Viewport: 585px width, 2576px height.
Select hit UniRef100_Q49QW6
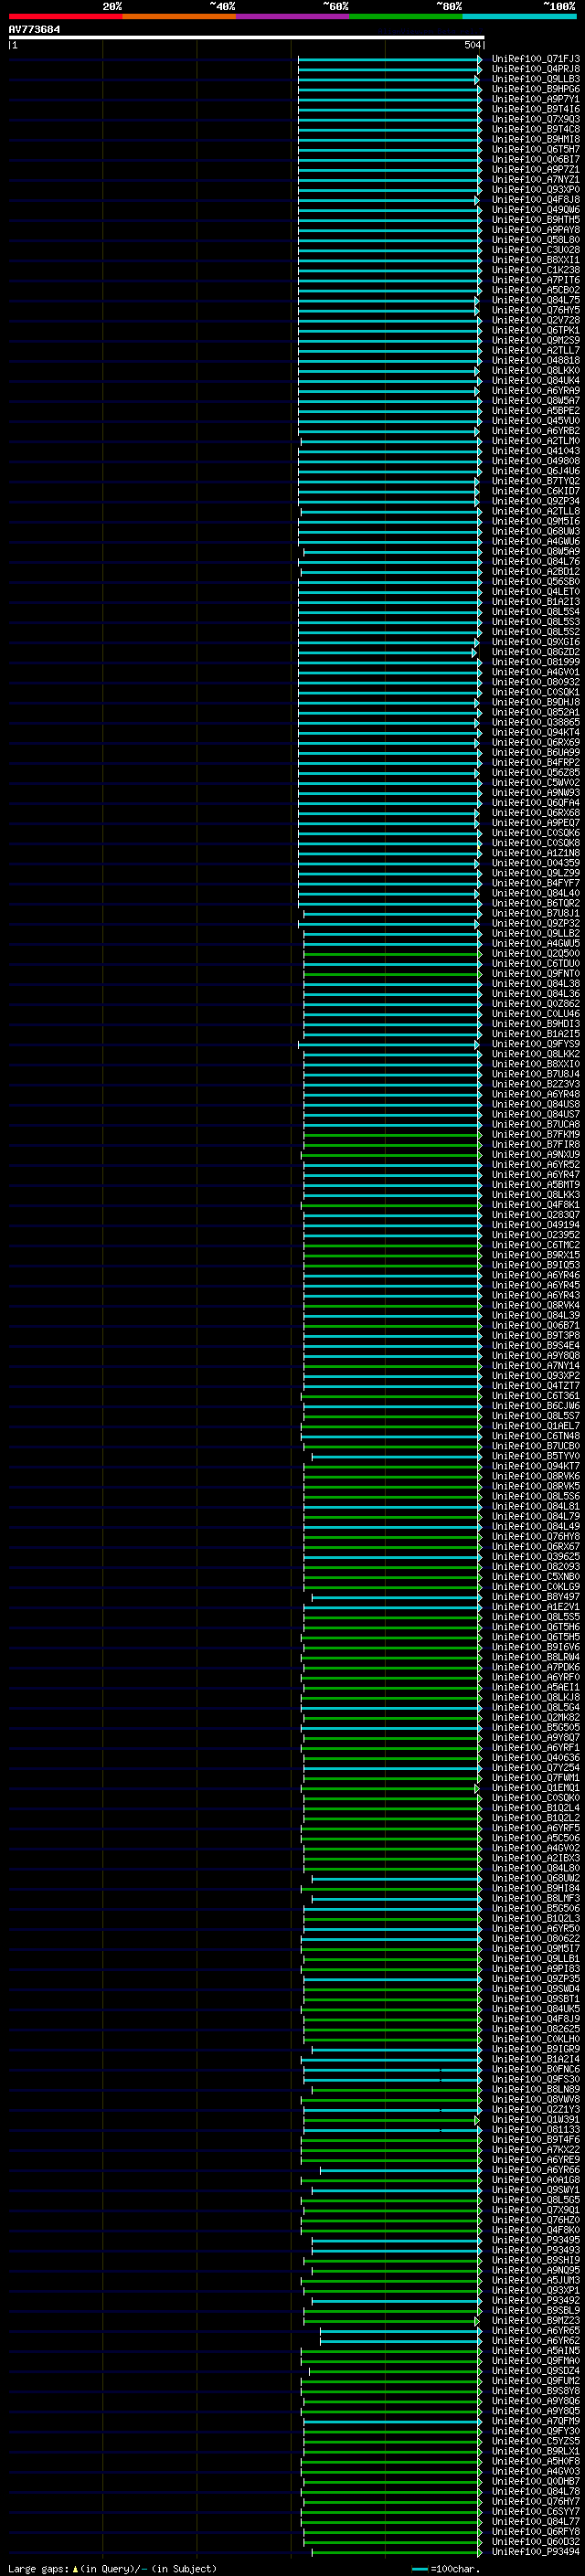point(535,210)
